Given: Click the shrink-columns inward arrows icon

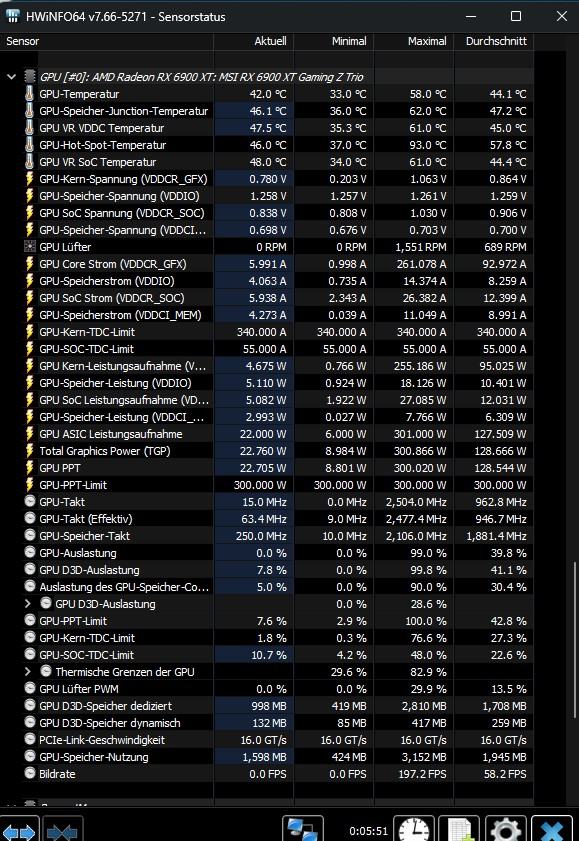Looking at the screenshot, I should tap(63, 830).
